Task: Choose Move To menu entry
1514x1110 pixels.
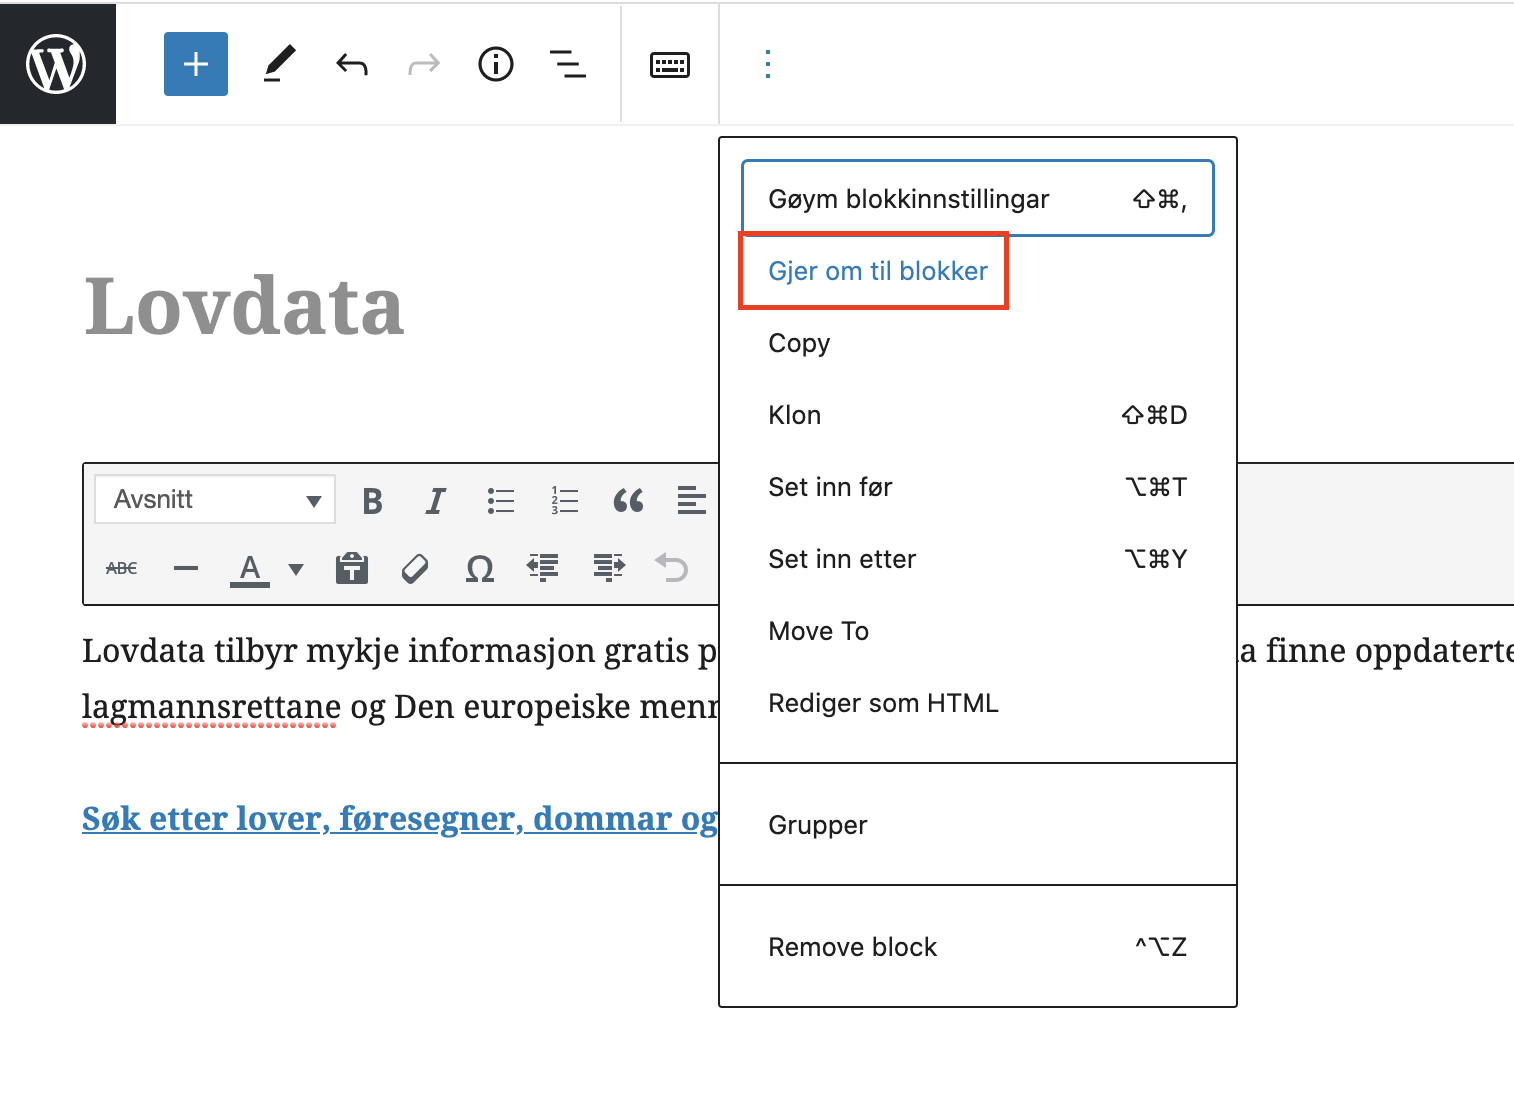Action: (978, 631)
